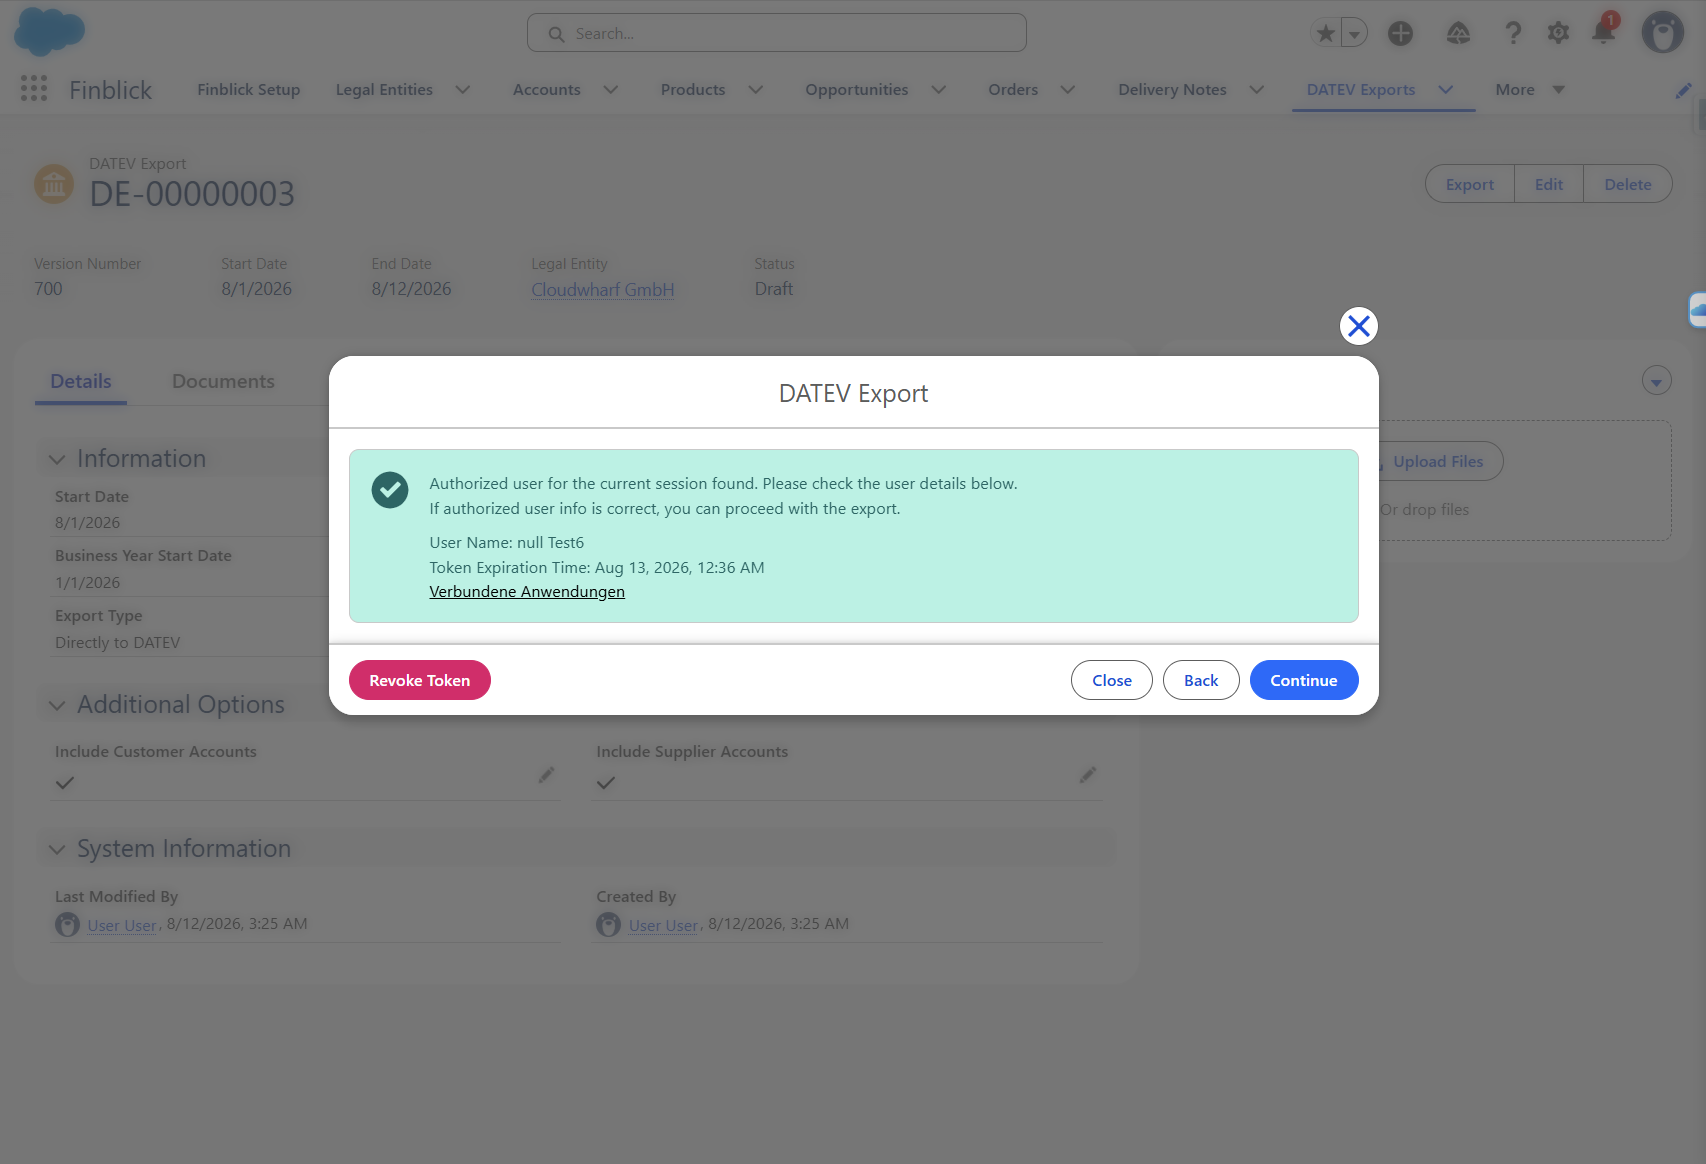Open the DATEV Exports nav tab
The width and height of the screenshot is (1706, 1164).
[1361, 90]
